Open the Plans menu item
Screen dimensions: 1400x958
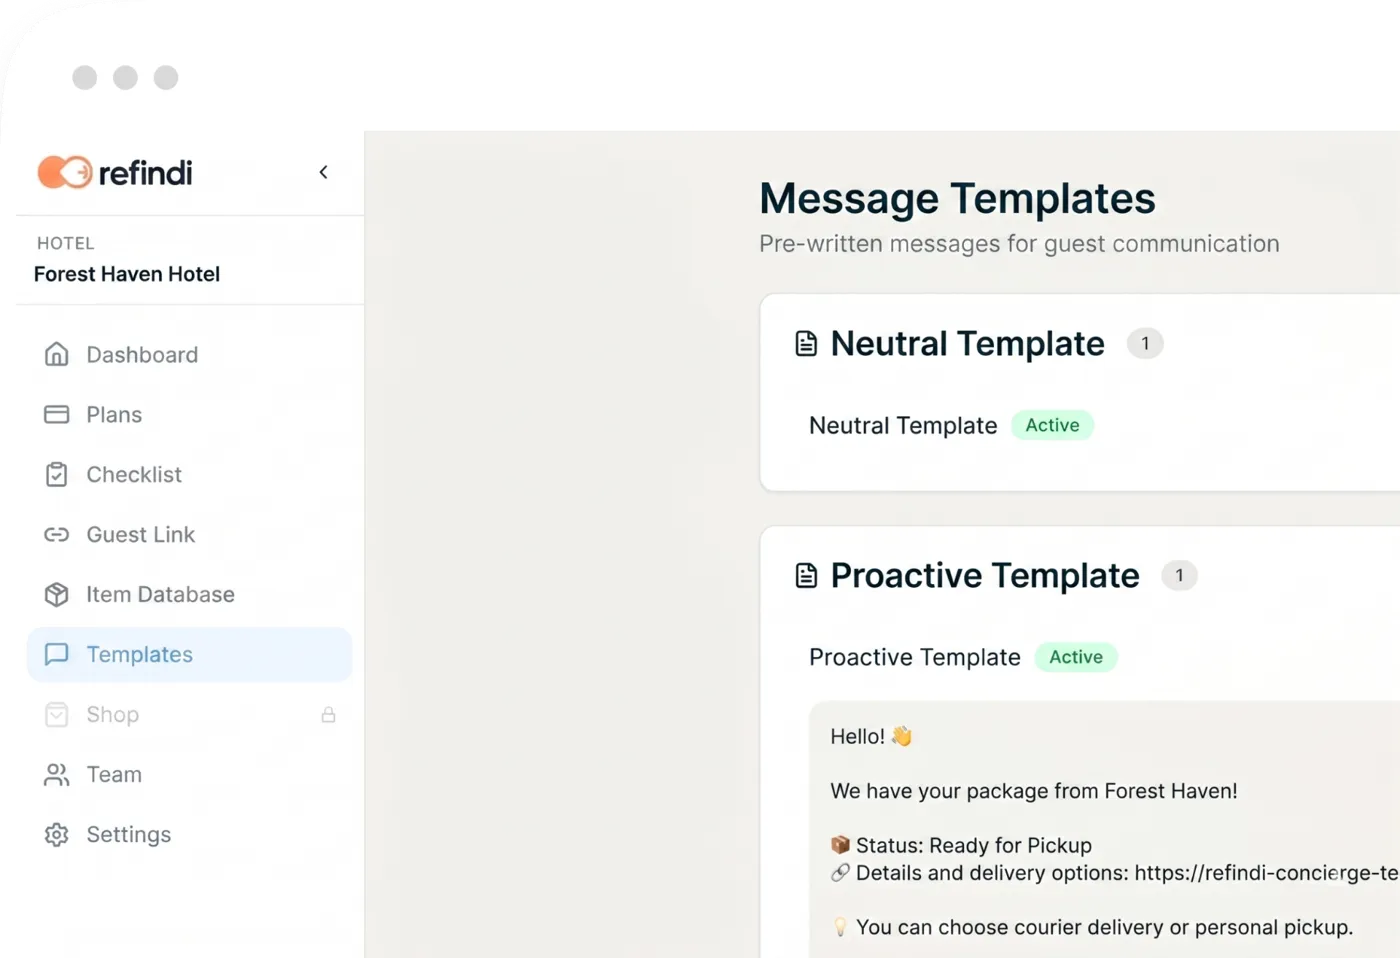coord(189,414)
